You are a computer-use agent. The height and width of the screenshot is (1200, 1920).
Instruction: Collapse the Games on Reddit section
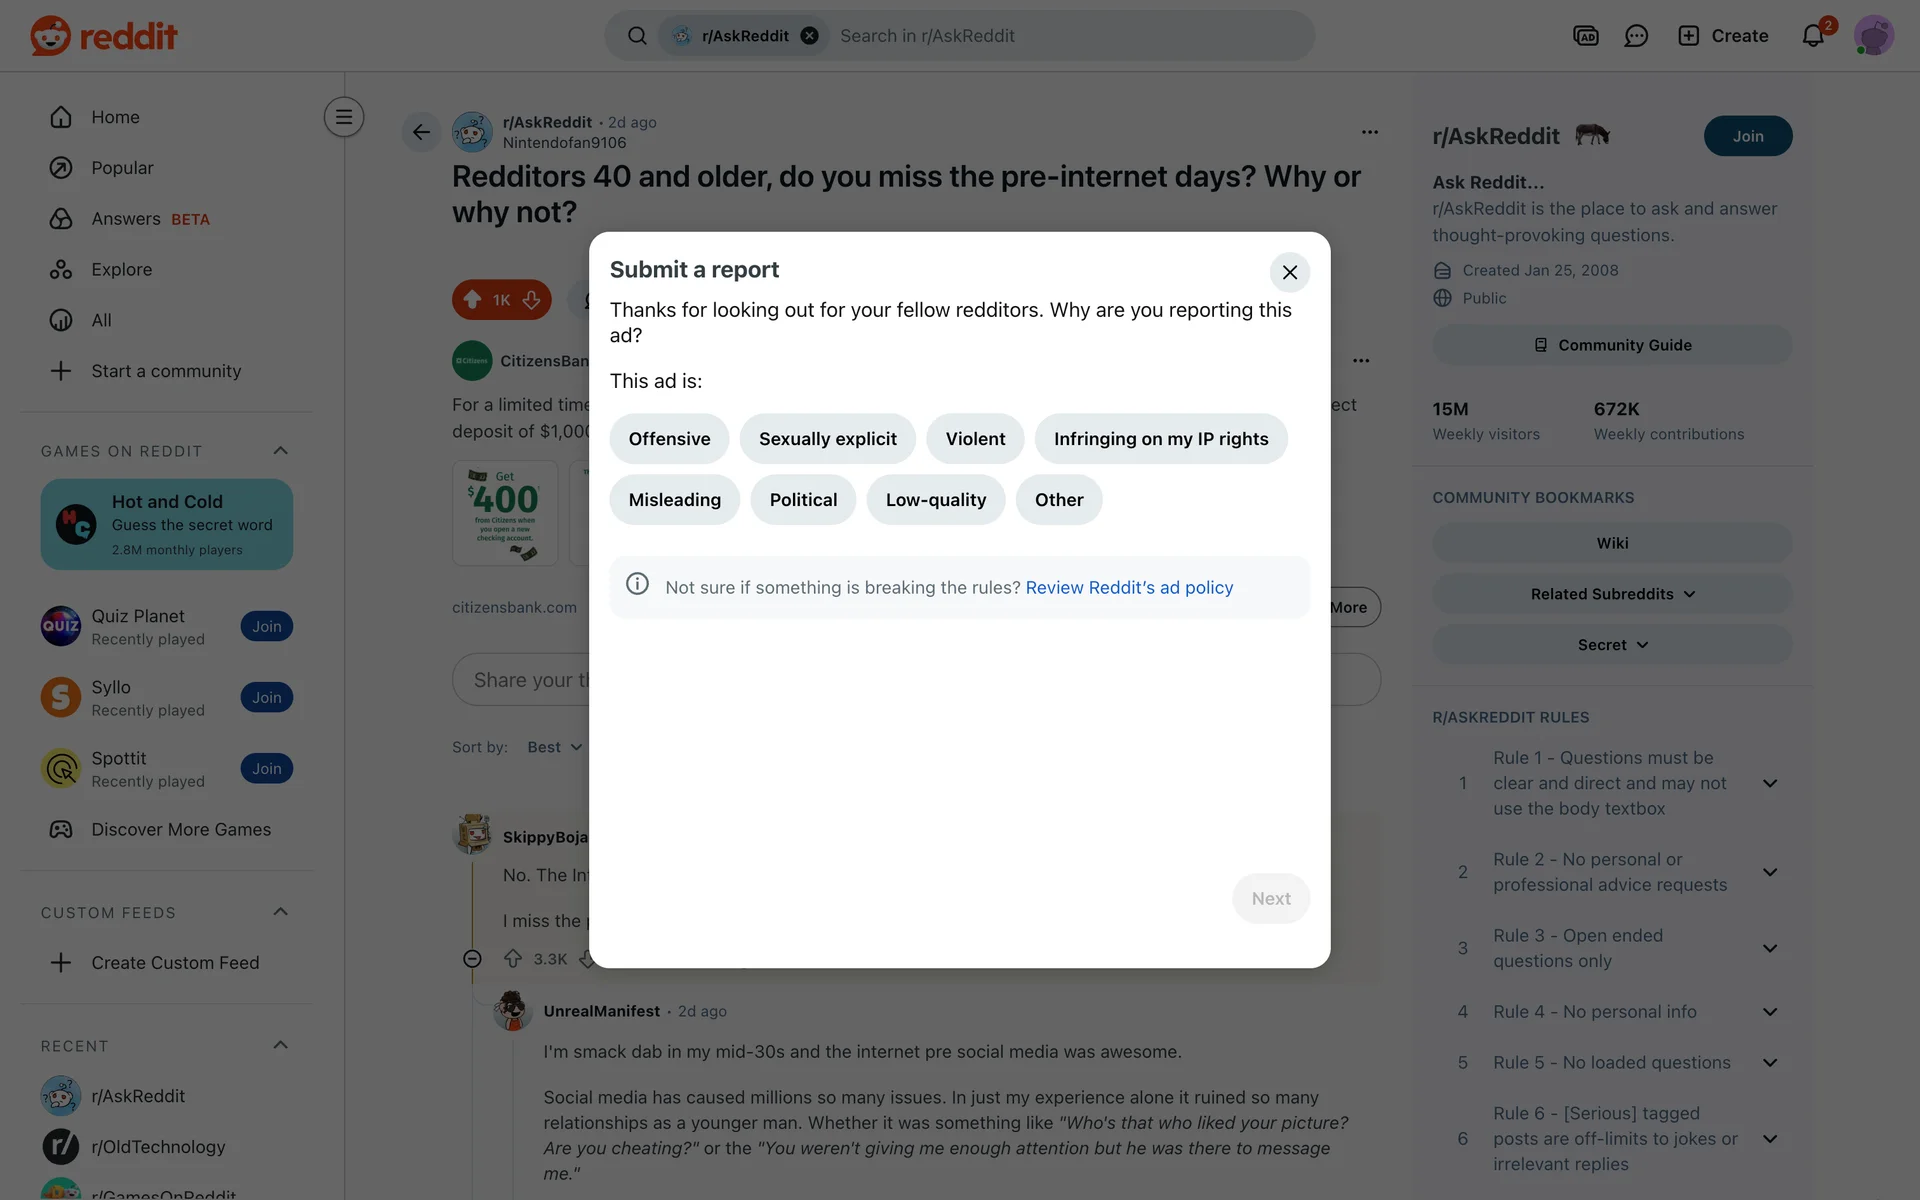click(x=281, y=451)
